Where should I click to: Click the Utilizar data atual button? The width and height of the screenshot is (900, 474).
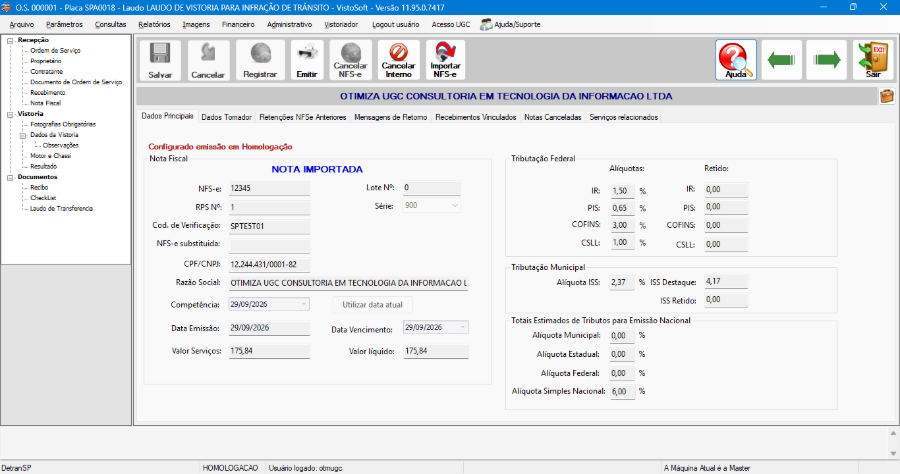coord(373,305)
